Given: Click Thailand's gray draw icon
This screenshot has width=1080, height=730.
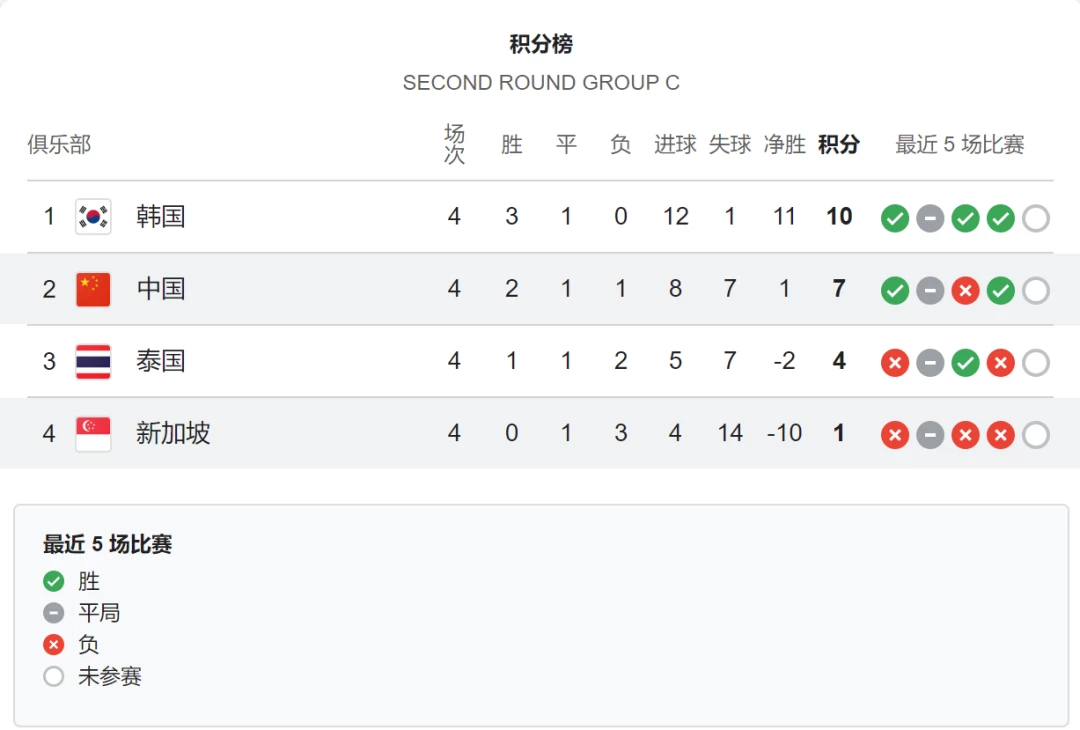Looking at the screenshot, I should 930,363.
